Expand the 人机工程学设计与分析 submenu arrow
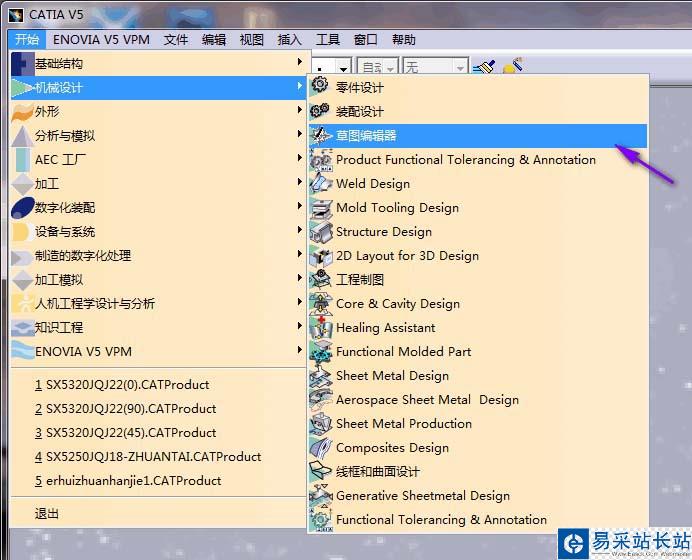This screenshot has width=692, height=560. pos(300,301)
